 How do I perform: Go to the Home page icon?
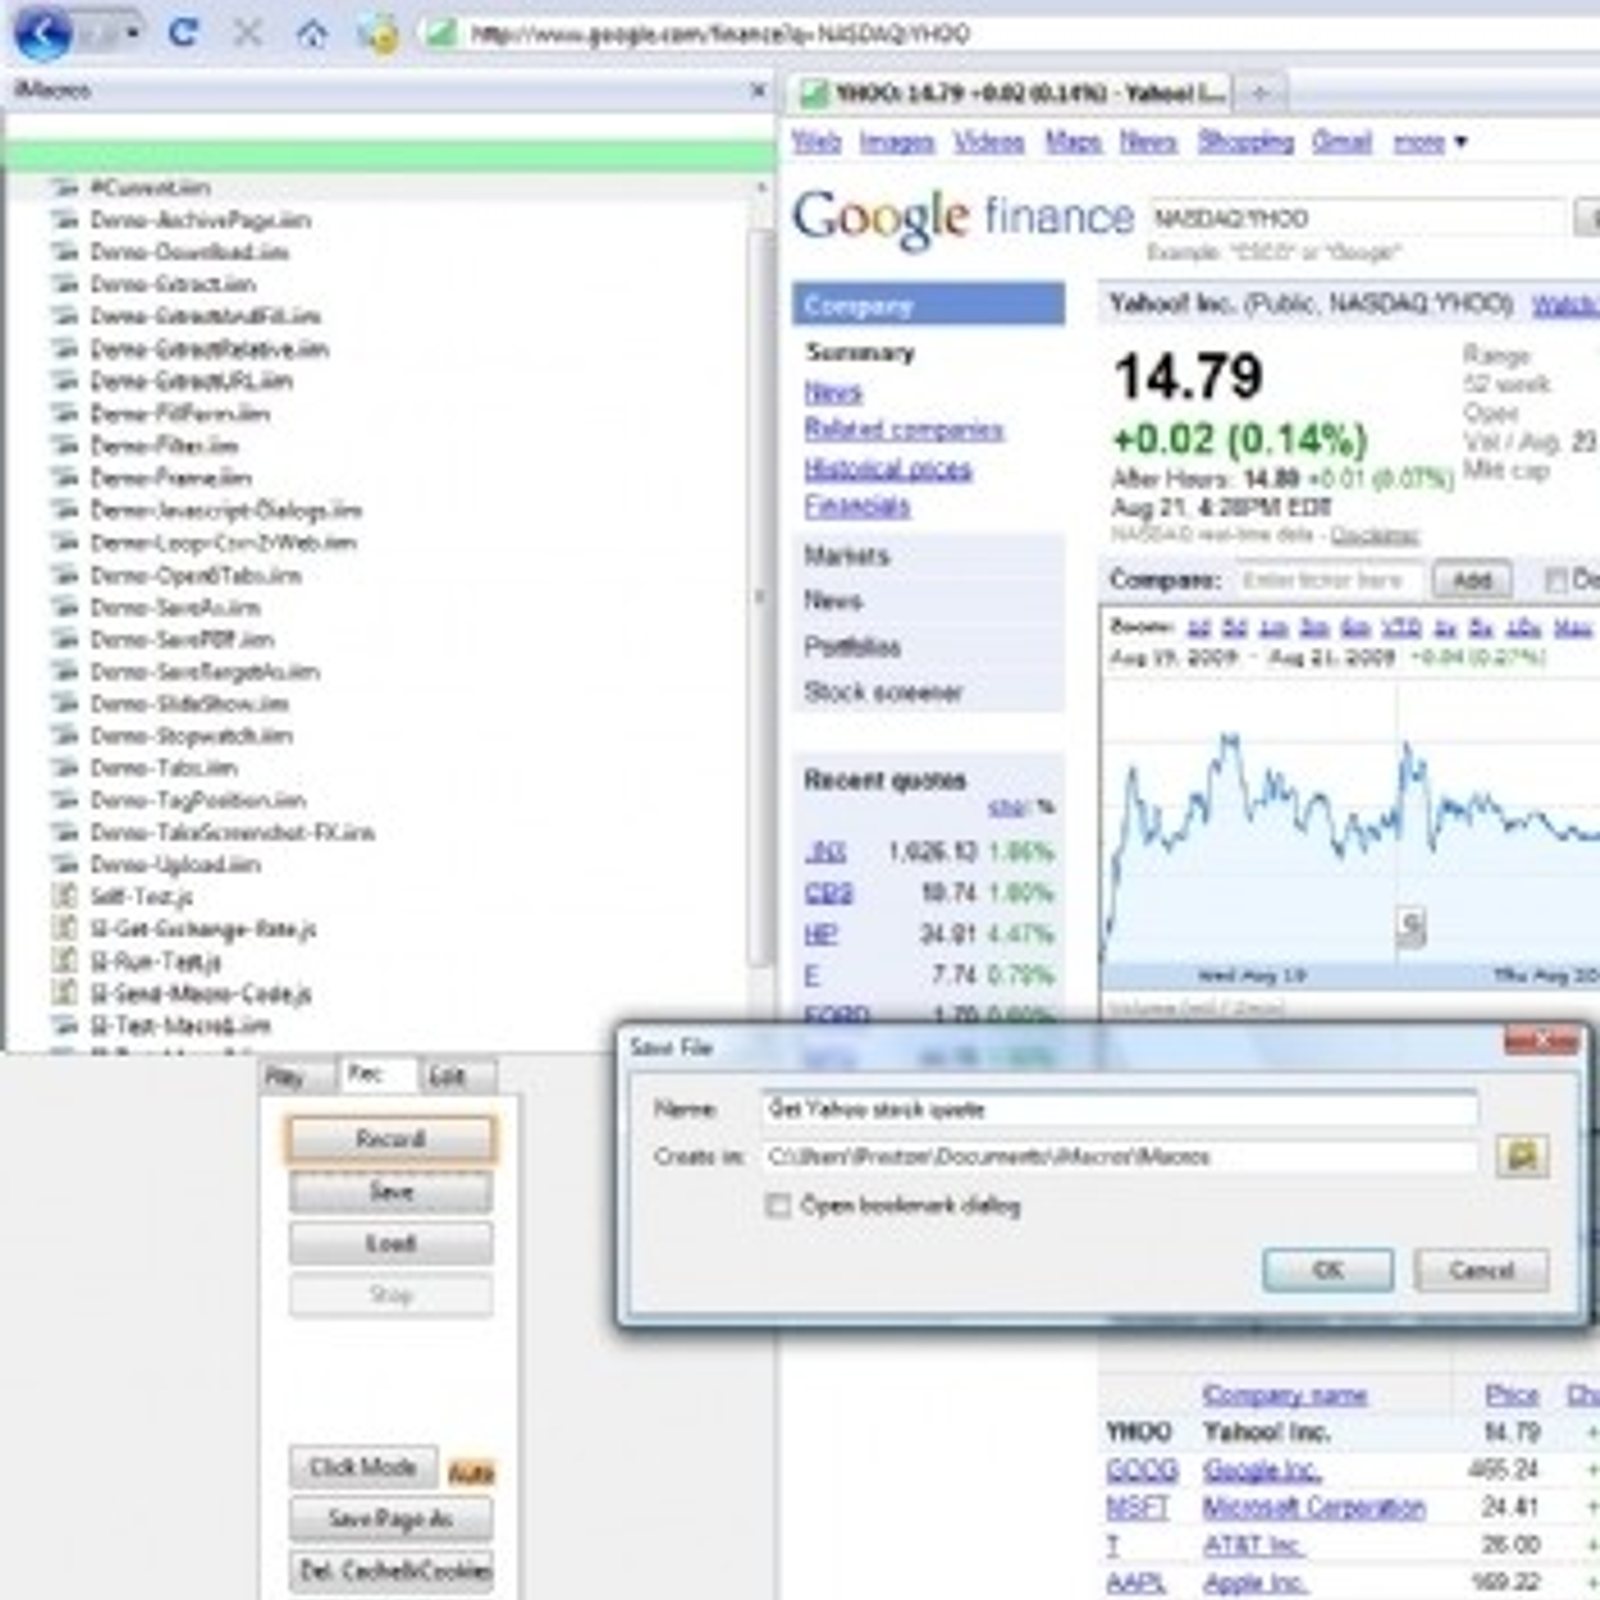point(313,35)
